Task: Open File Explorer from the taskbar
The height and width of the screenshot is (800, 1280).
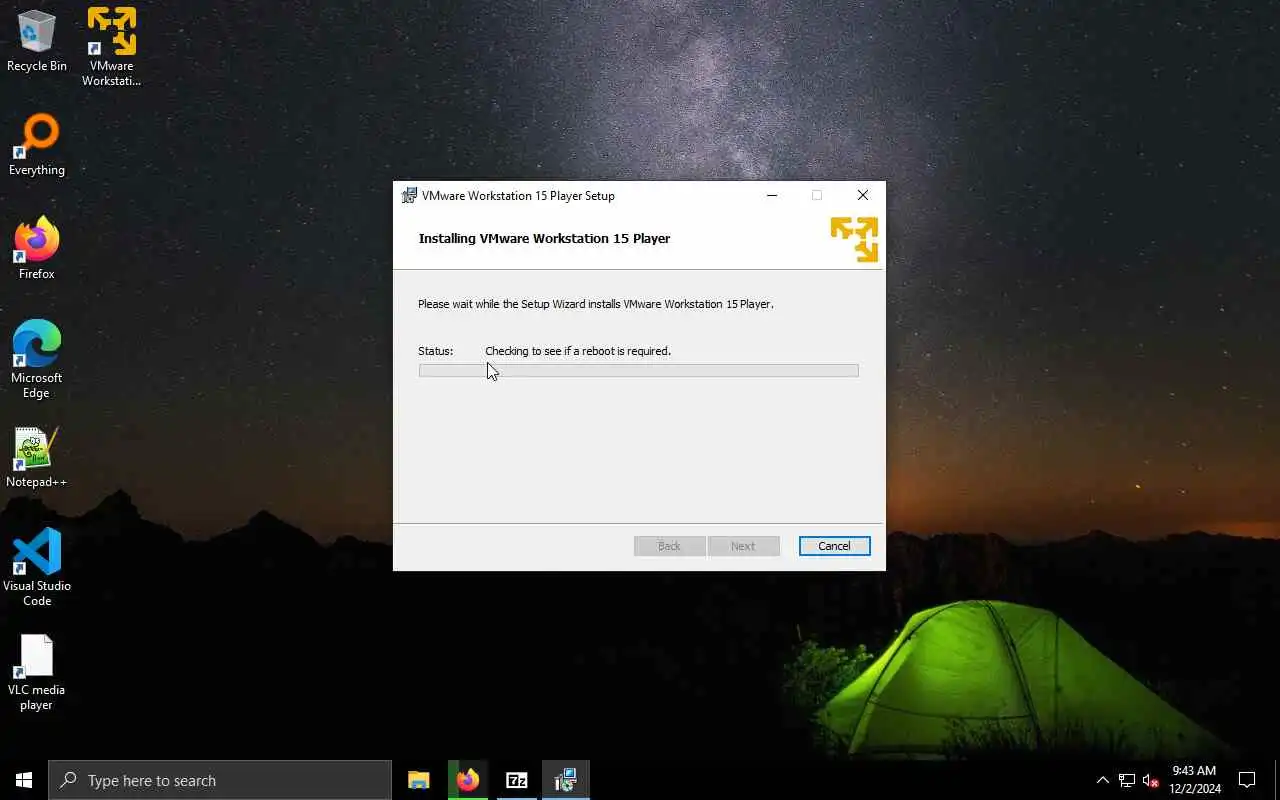Action: tap(419, 780)
